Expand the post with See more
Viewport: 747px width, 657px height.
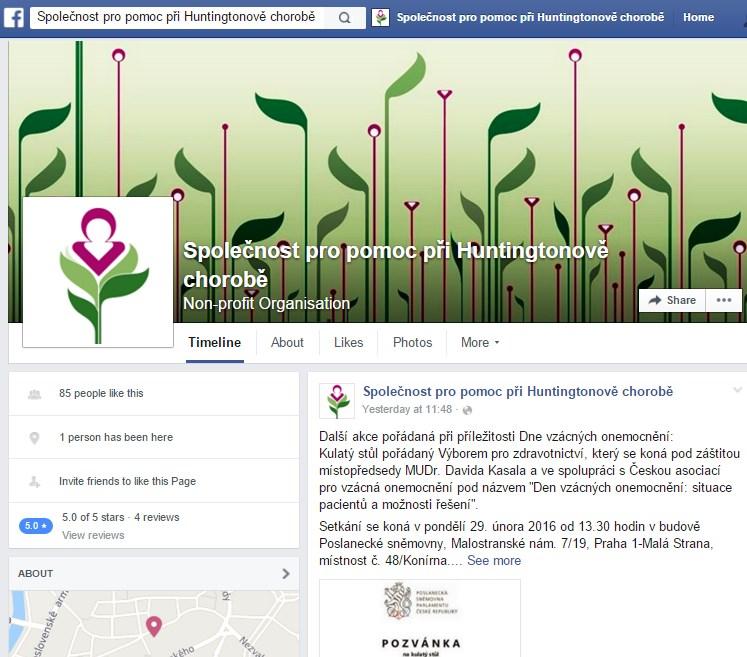pos(494,561)
